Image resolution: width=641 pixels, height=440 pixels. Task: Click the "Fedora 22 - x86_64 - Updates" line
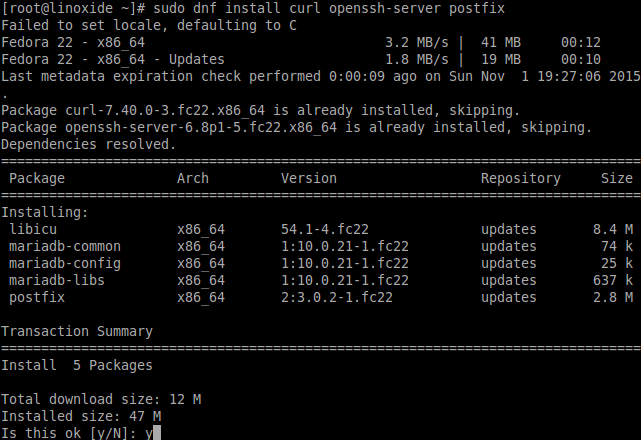[113, 59]
